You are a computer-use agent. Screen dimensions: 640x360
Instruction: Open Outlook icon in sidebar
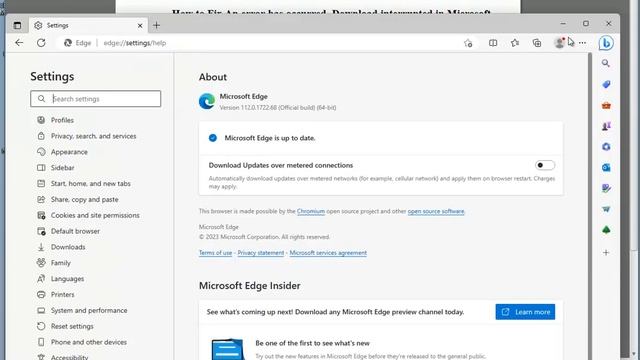pyautogui.click(x=606, y=167)
